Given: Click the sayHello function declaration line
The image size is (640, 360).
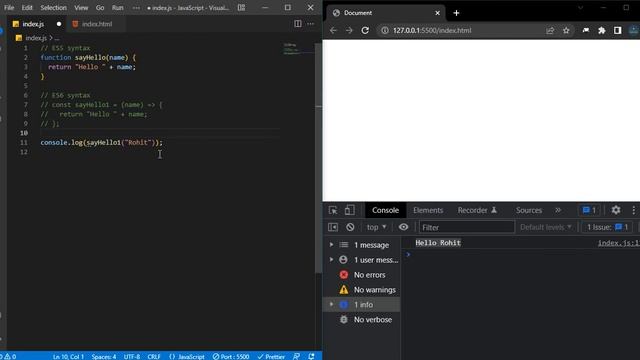Looking at the screenshot, I should (88, 58).
